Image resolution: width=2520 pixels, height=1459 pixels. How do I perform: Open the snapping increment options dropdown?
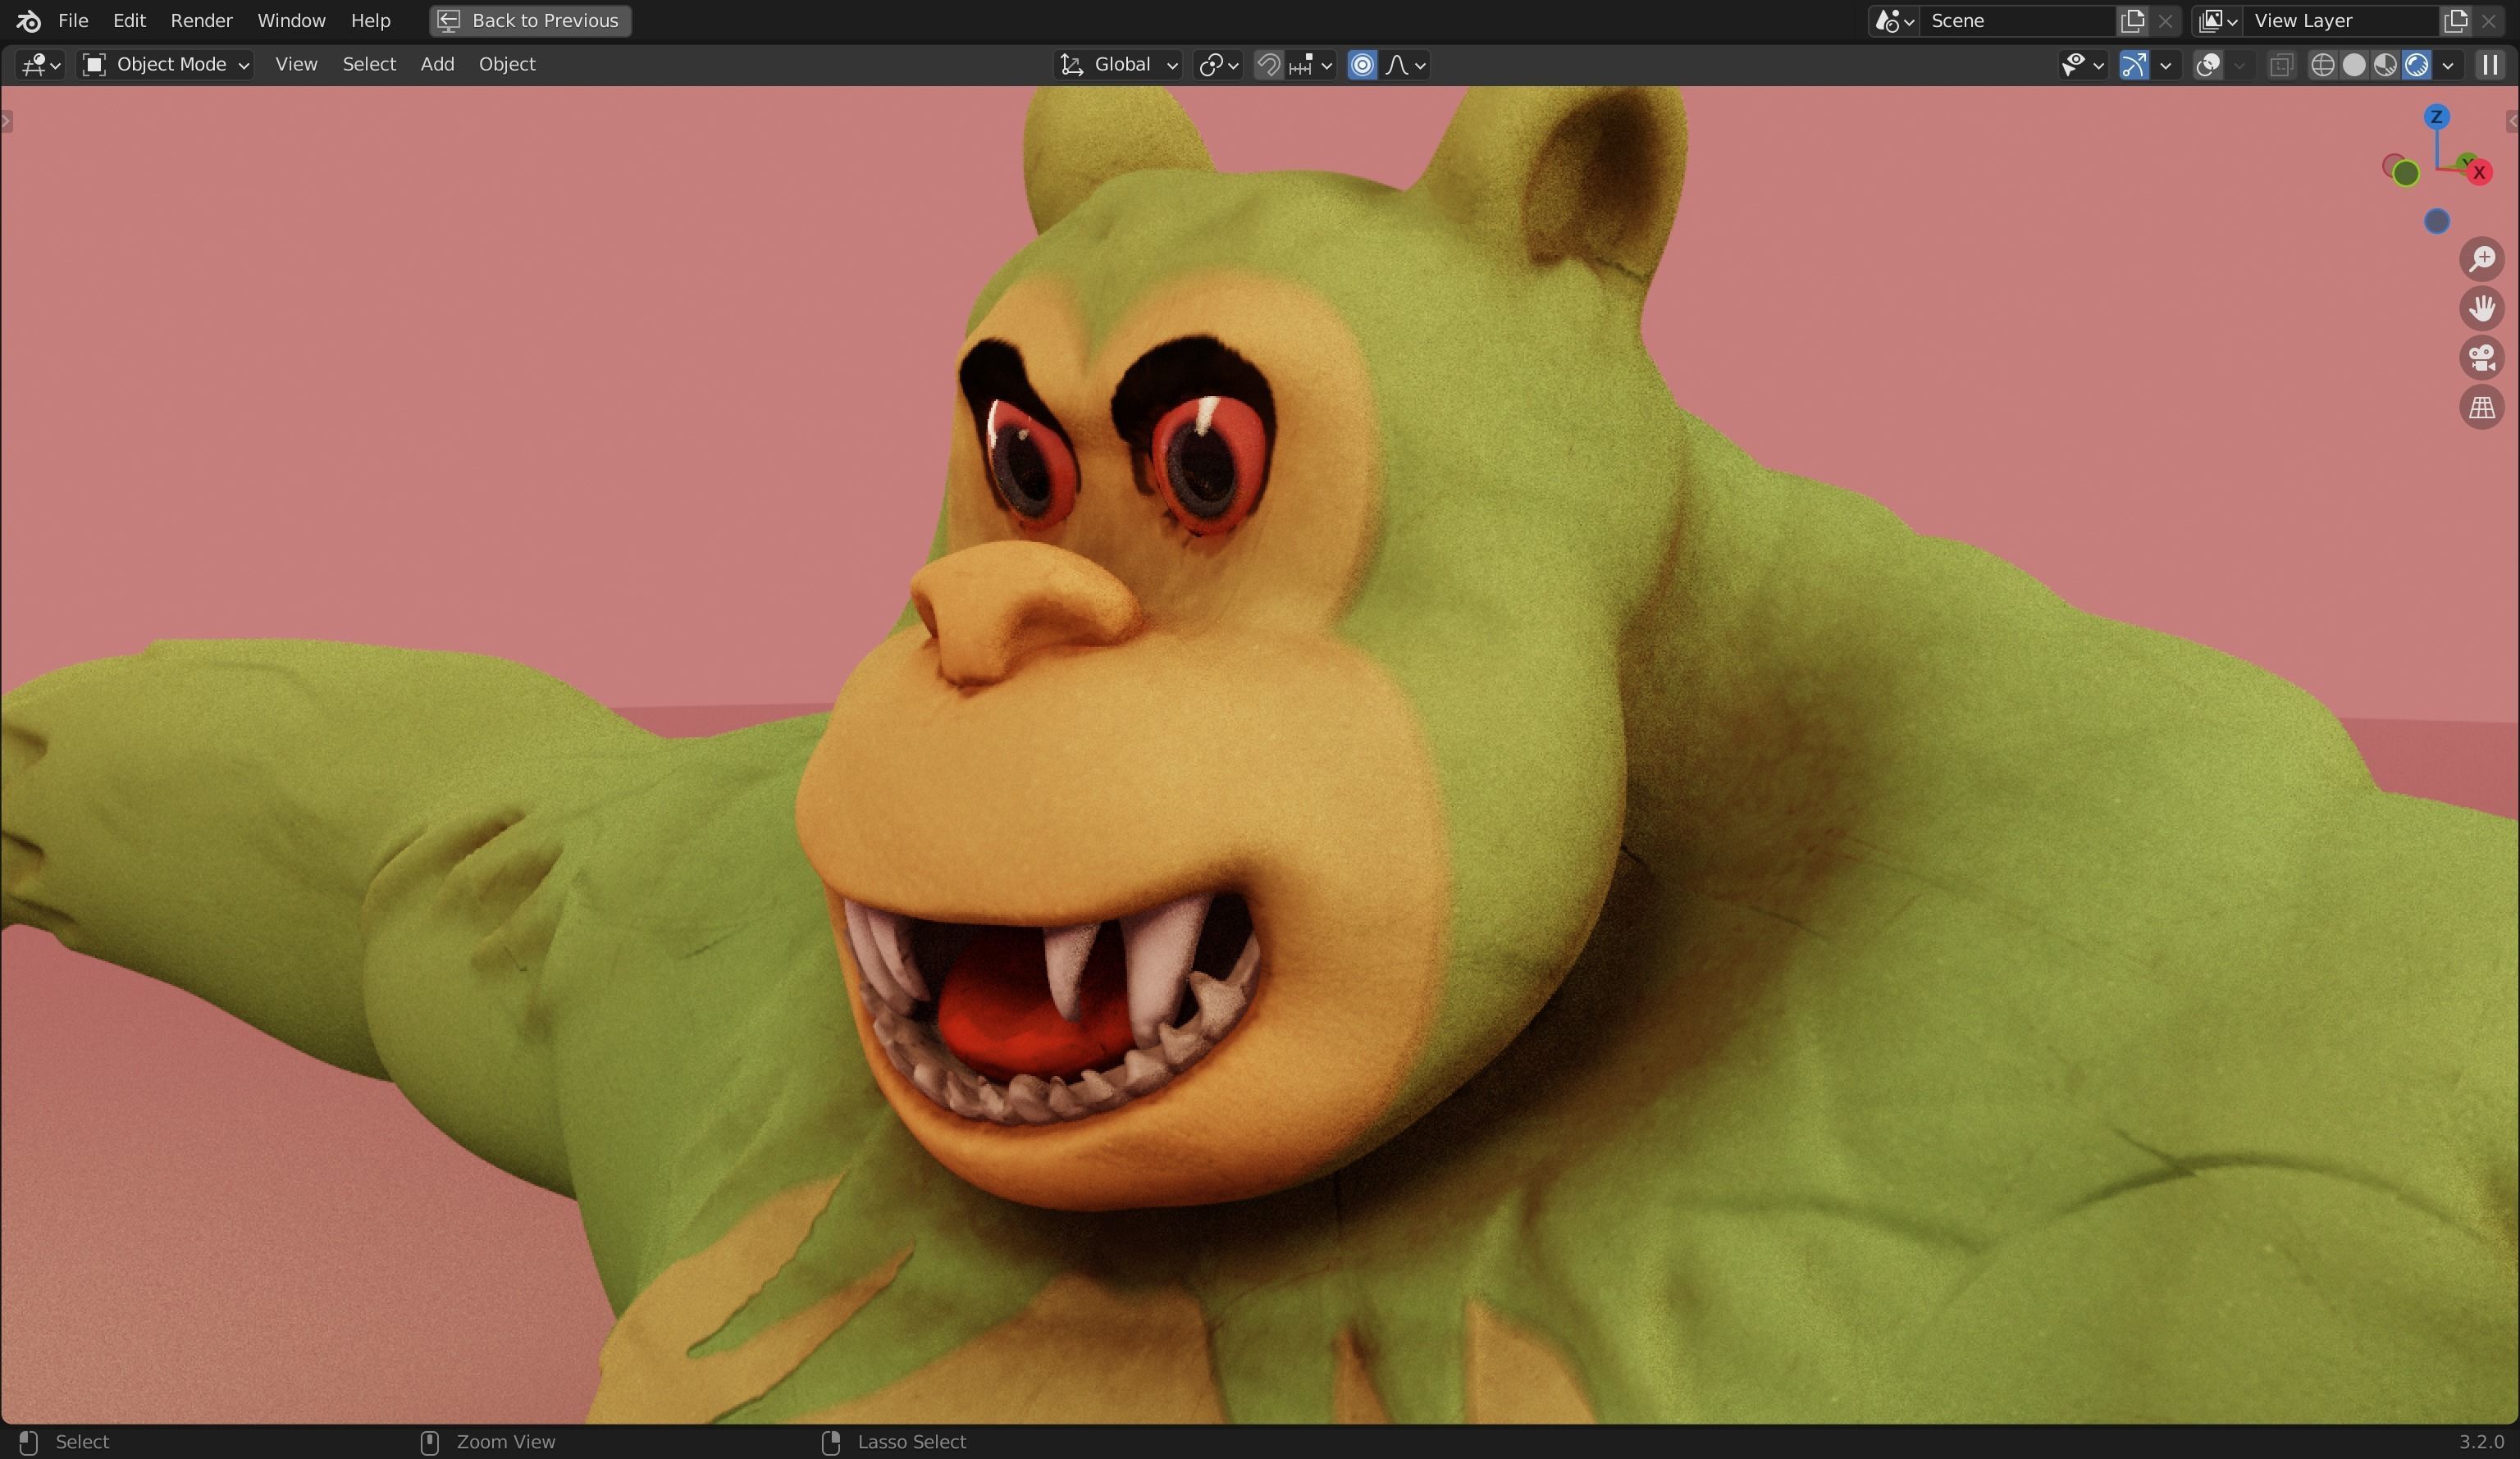(x=1310, y=65)
